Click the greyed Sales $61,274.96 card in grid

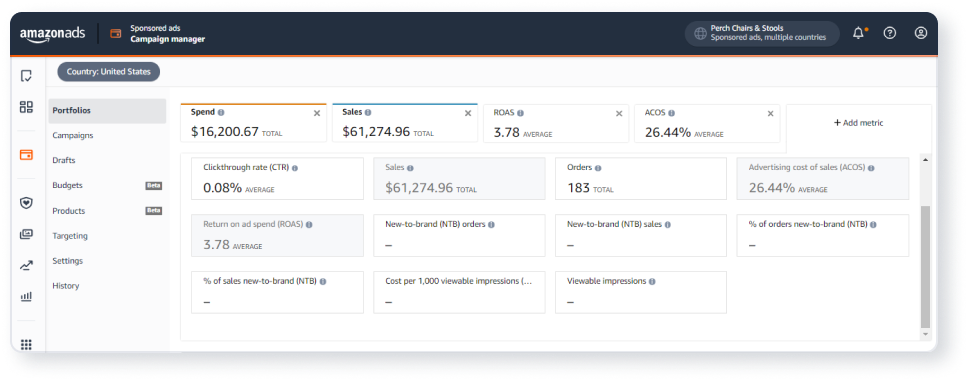[x=459, y=178]
